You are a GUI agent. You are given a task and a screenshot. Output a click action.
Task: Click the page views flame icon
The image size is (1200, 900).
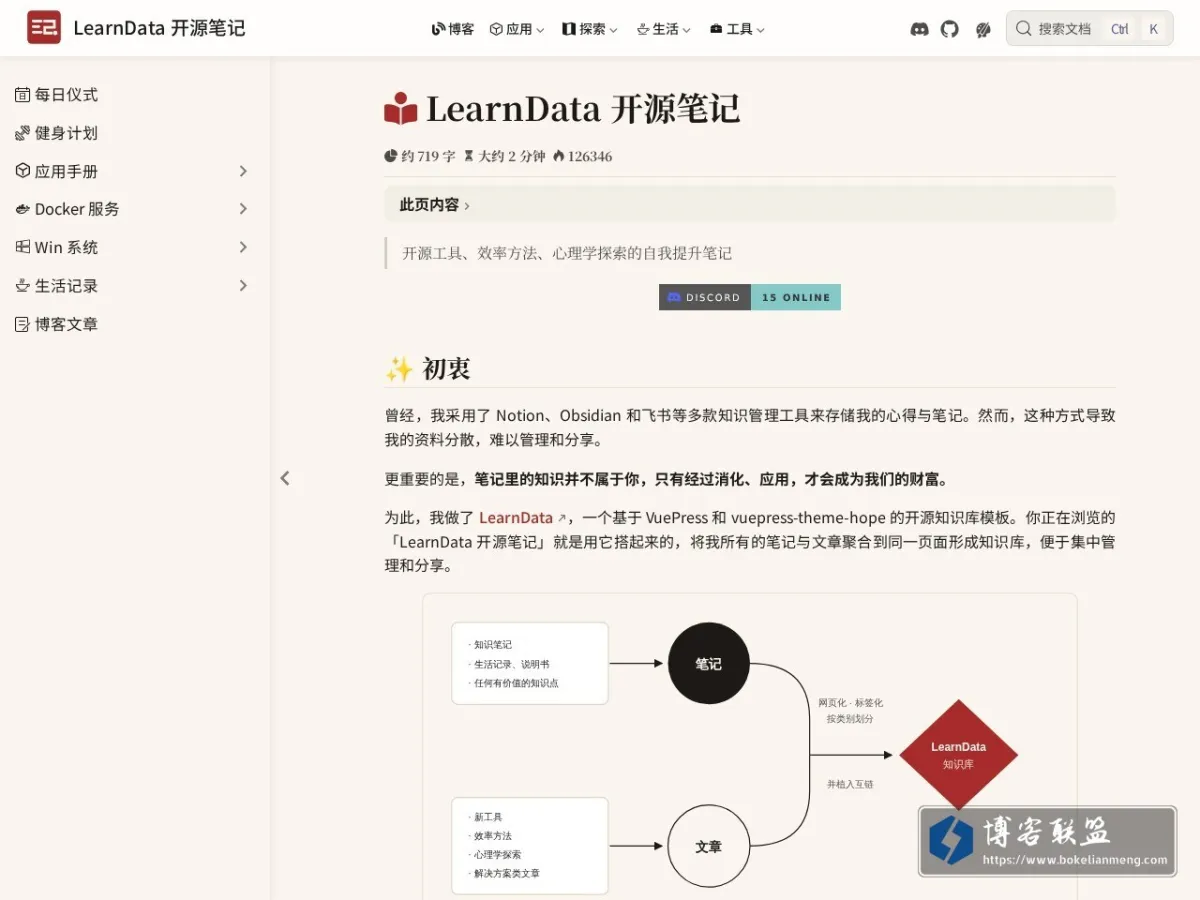tap(559, 156)
